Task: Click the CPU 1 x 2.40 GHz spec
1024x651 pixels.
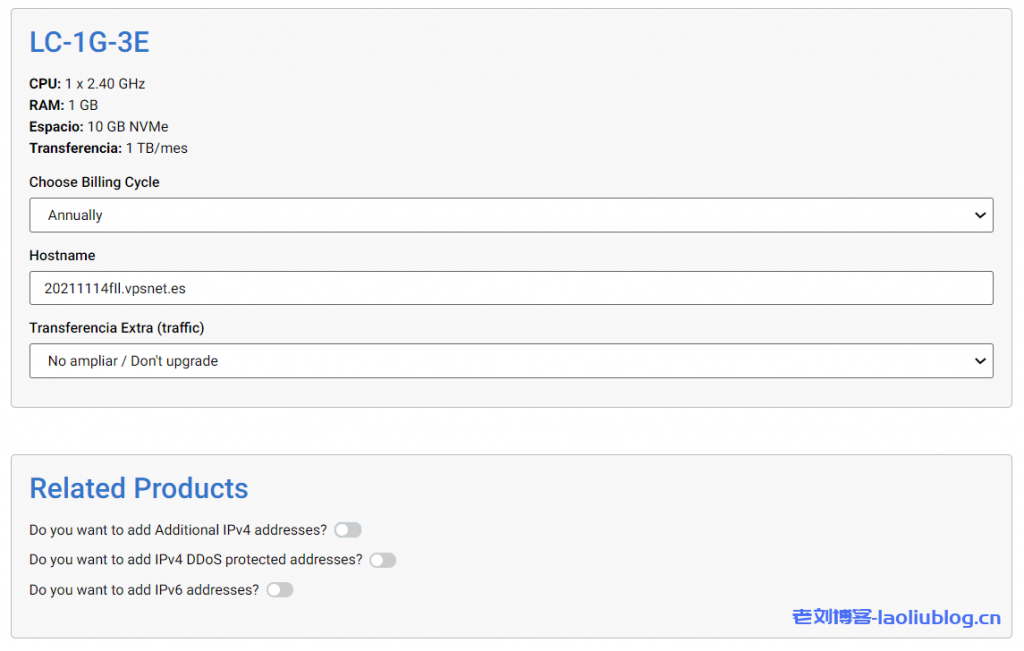Action: pos(87,84)
